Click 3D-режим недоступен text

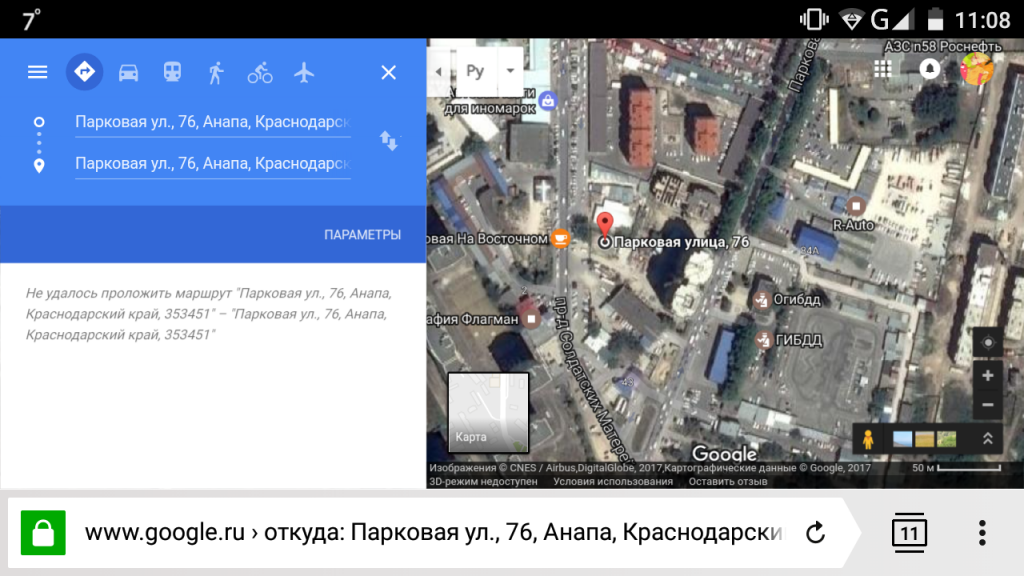[483, 482]
